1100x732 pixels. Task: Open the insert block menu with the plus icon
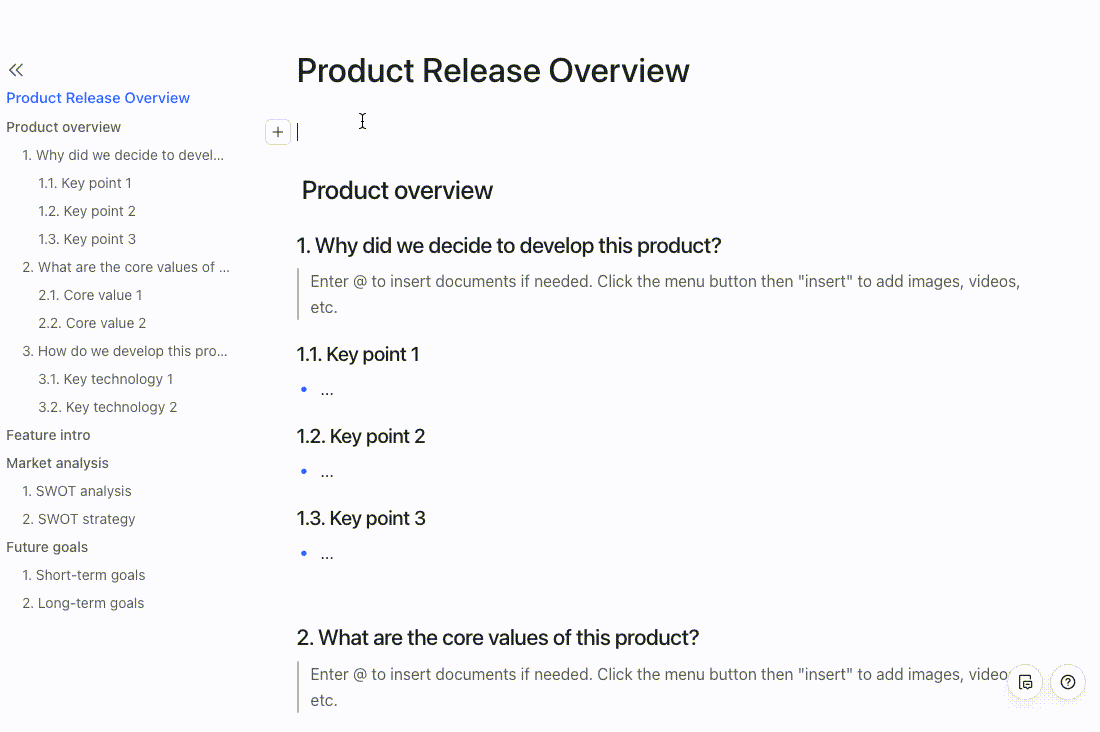tap(278, 131)
